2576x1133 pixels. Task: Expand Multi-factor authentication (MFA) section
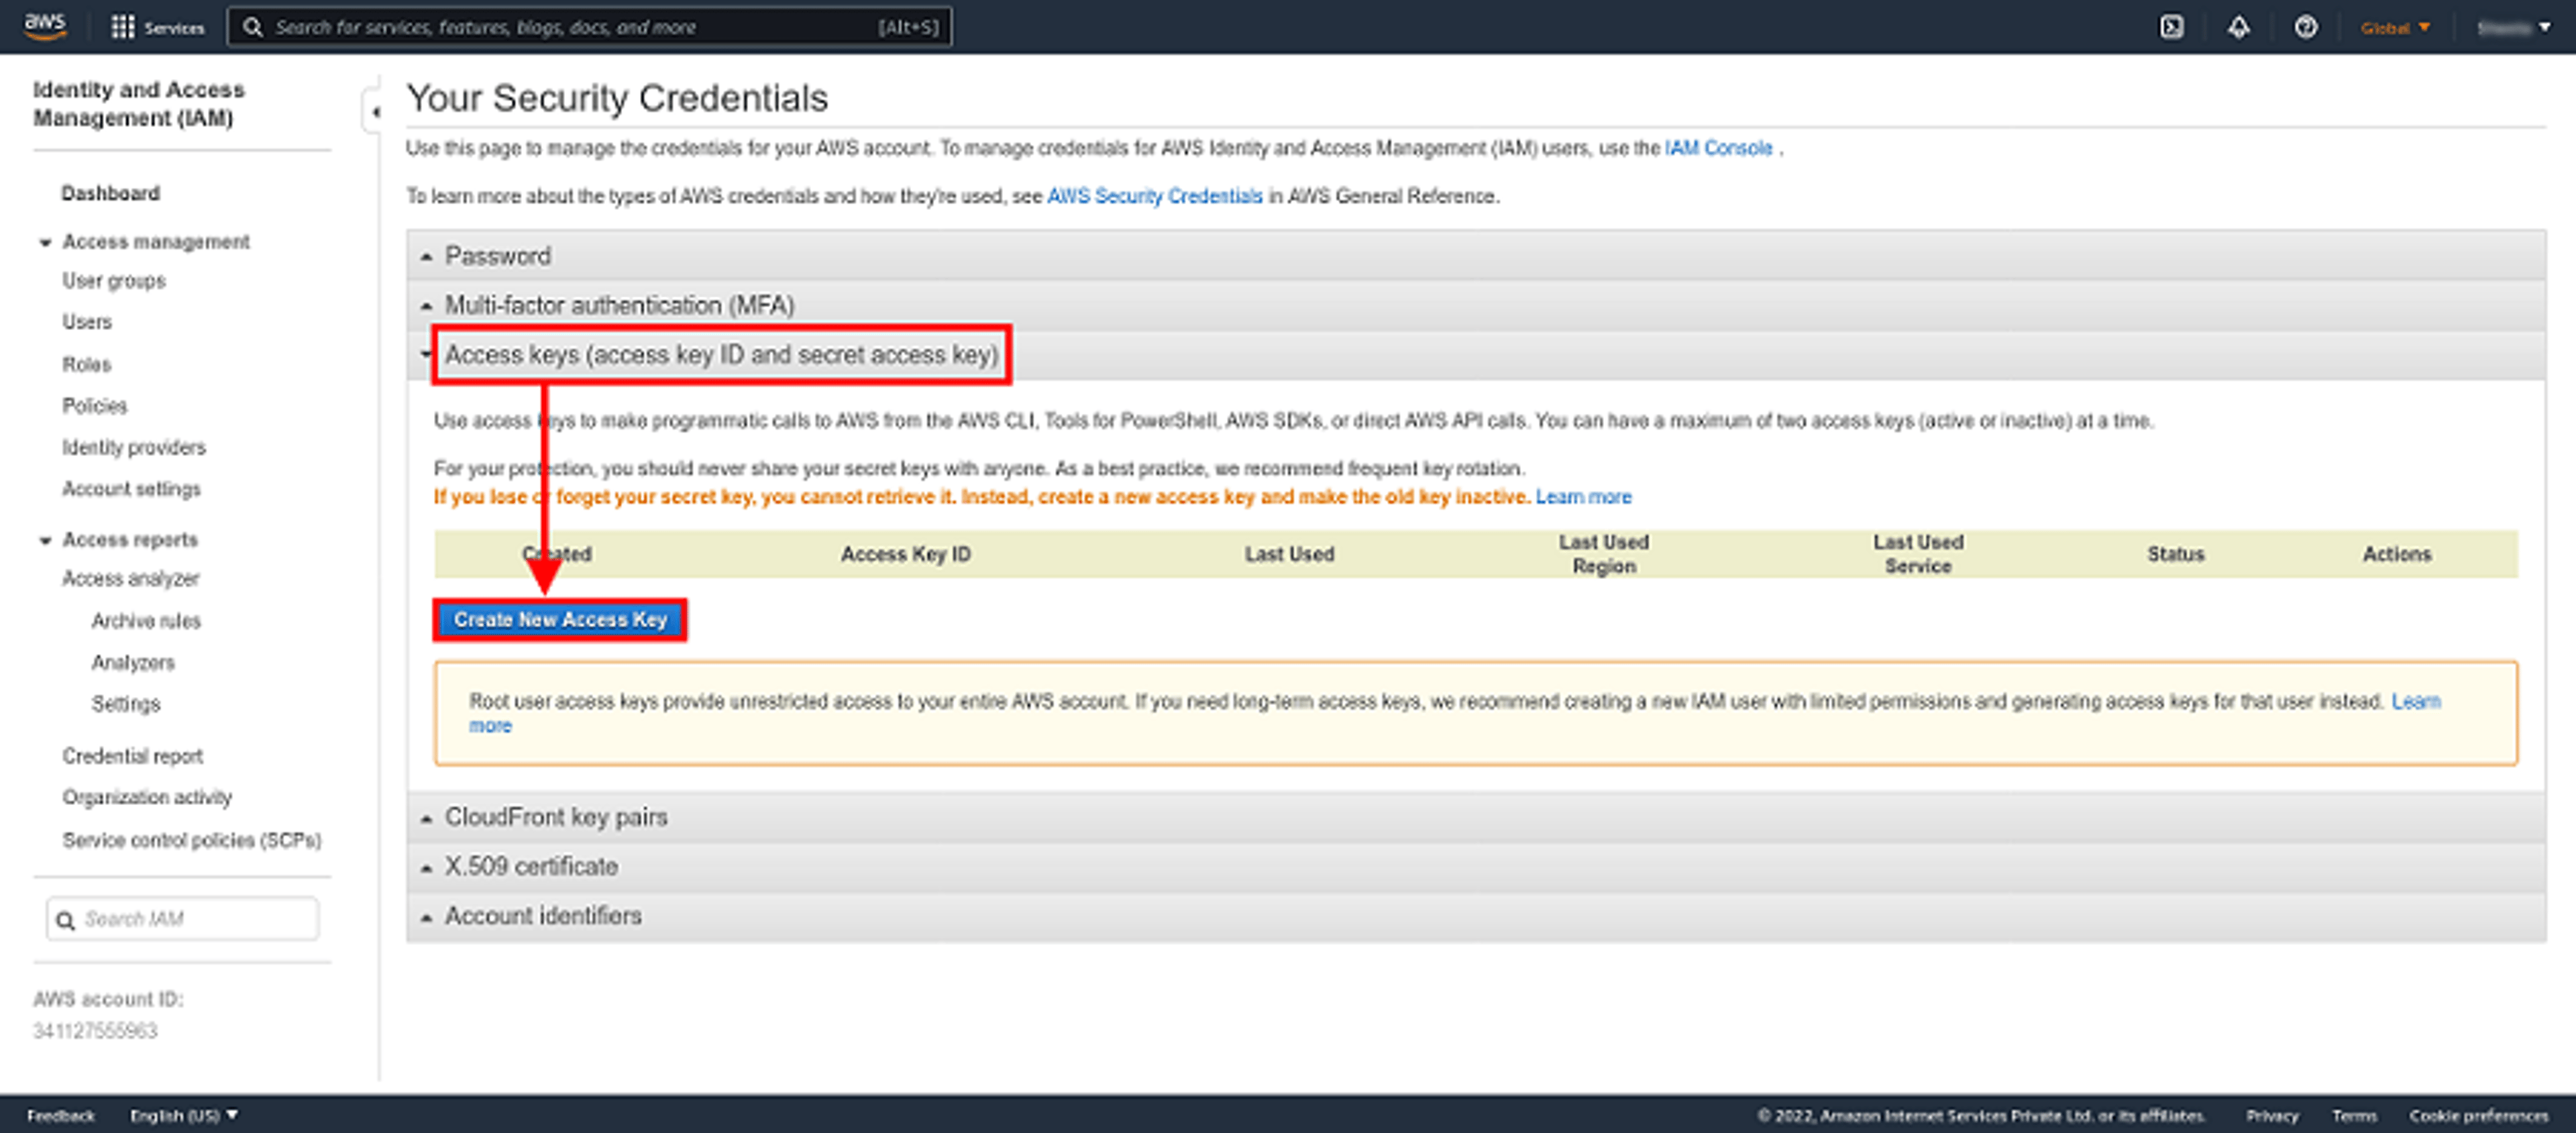point(1476,305)
